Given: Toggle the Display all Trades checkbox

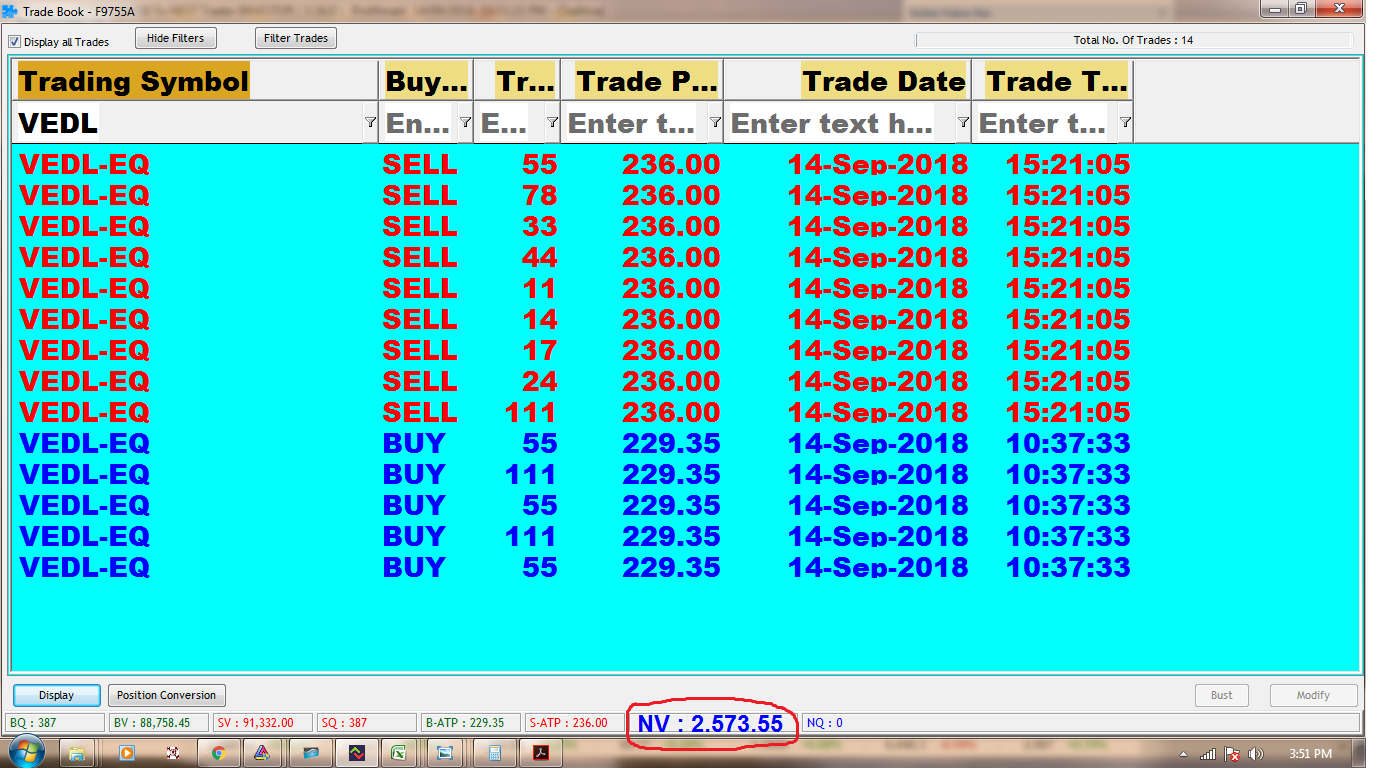Looking at the screenshot, I should (x=14, y=42).
